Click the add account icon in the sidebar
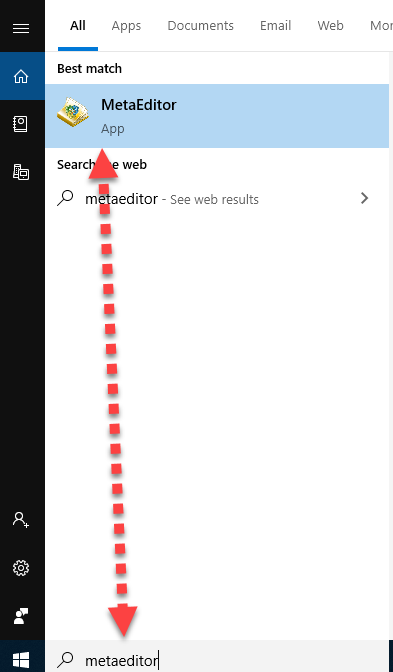 [x=21, y=519]
